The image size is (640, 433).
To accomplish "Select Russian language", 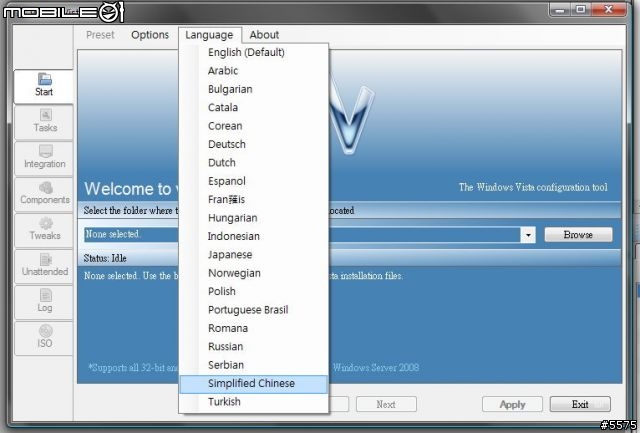I will [x=253, y=346].
